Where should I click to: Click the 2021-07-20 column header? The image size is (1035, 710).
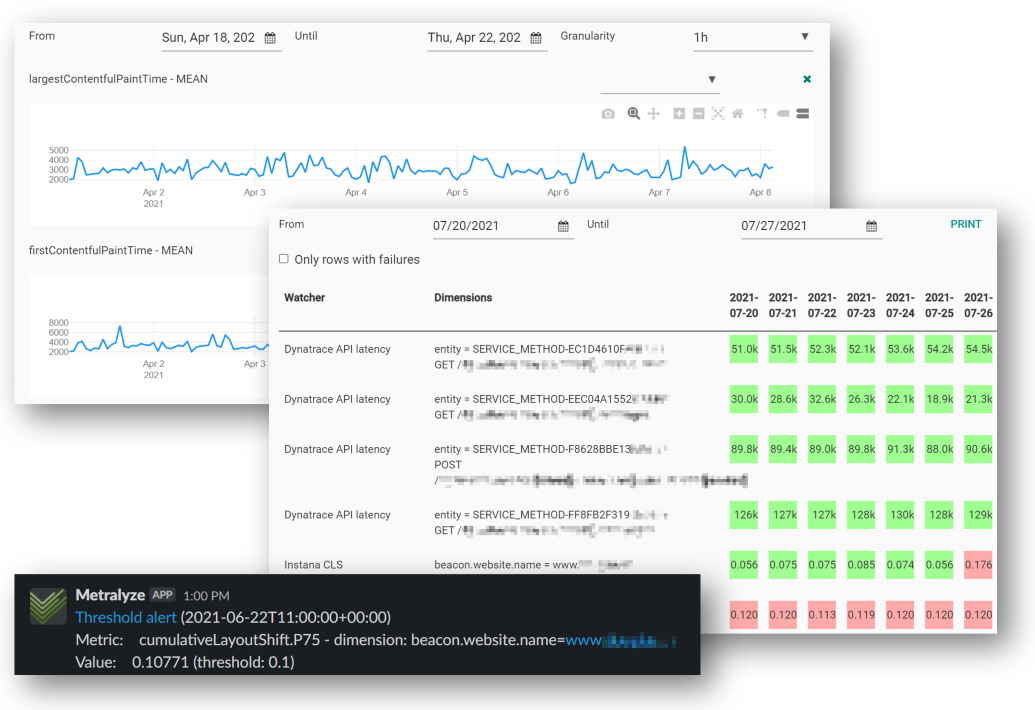(744, 306)
